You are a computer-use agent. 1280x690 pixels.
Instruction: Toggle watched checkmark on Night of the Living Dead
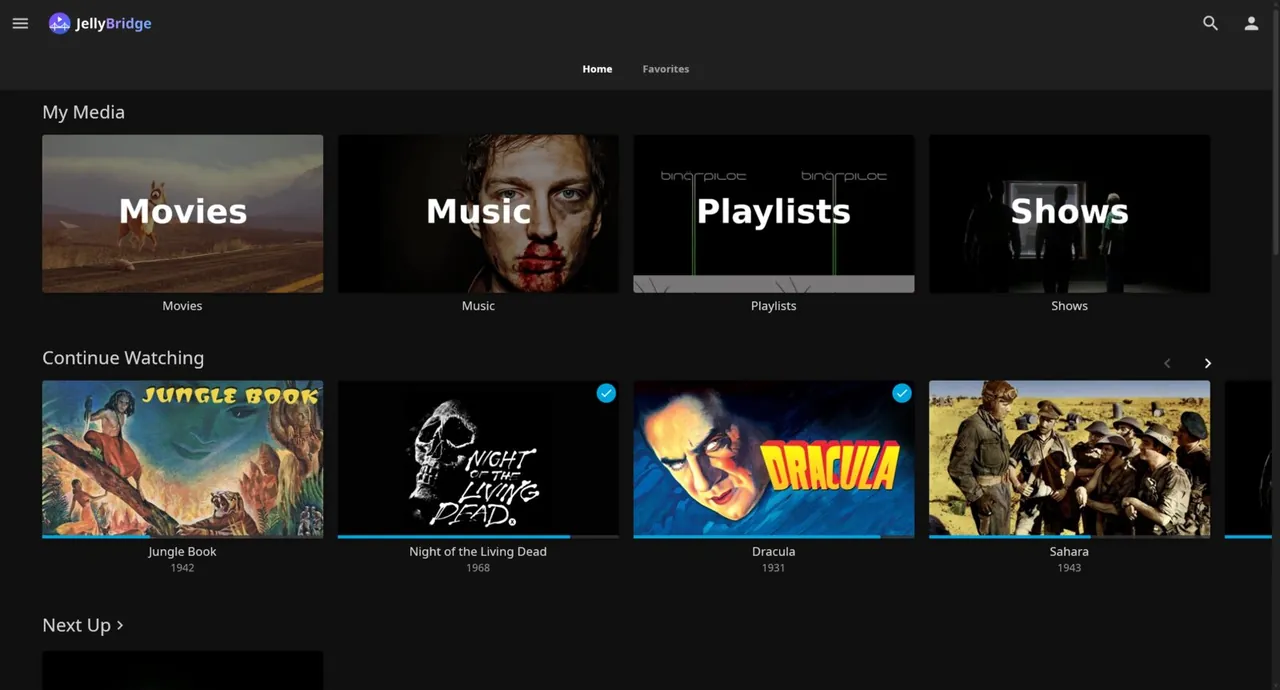pos(606,393)
